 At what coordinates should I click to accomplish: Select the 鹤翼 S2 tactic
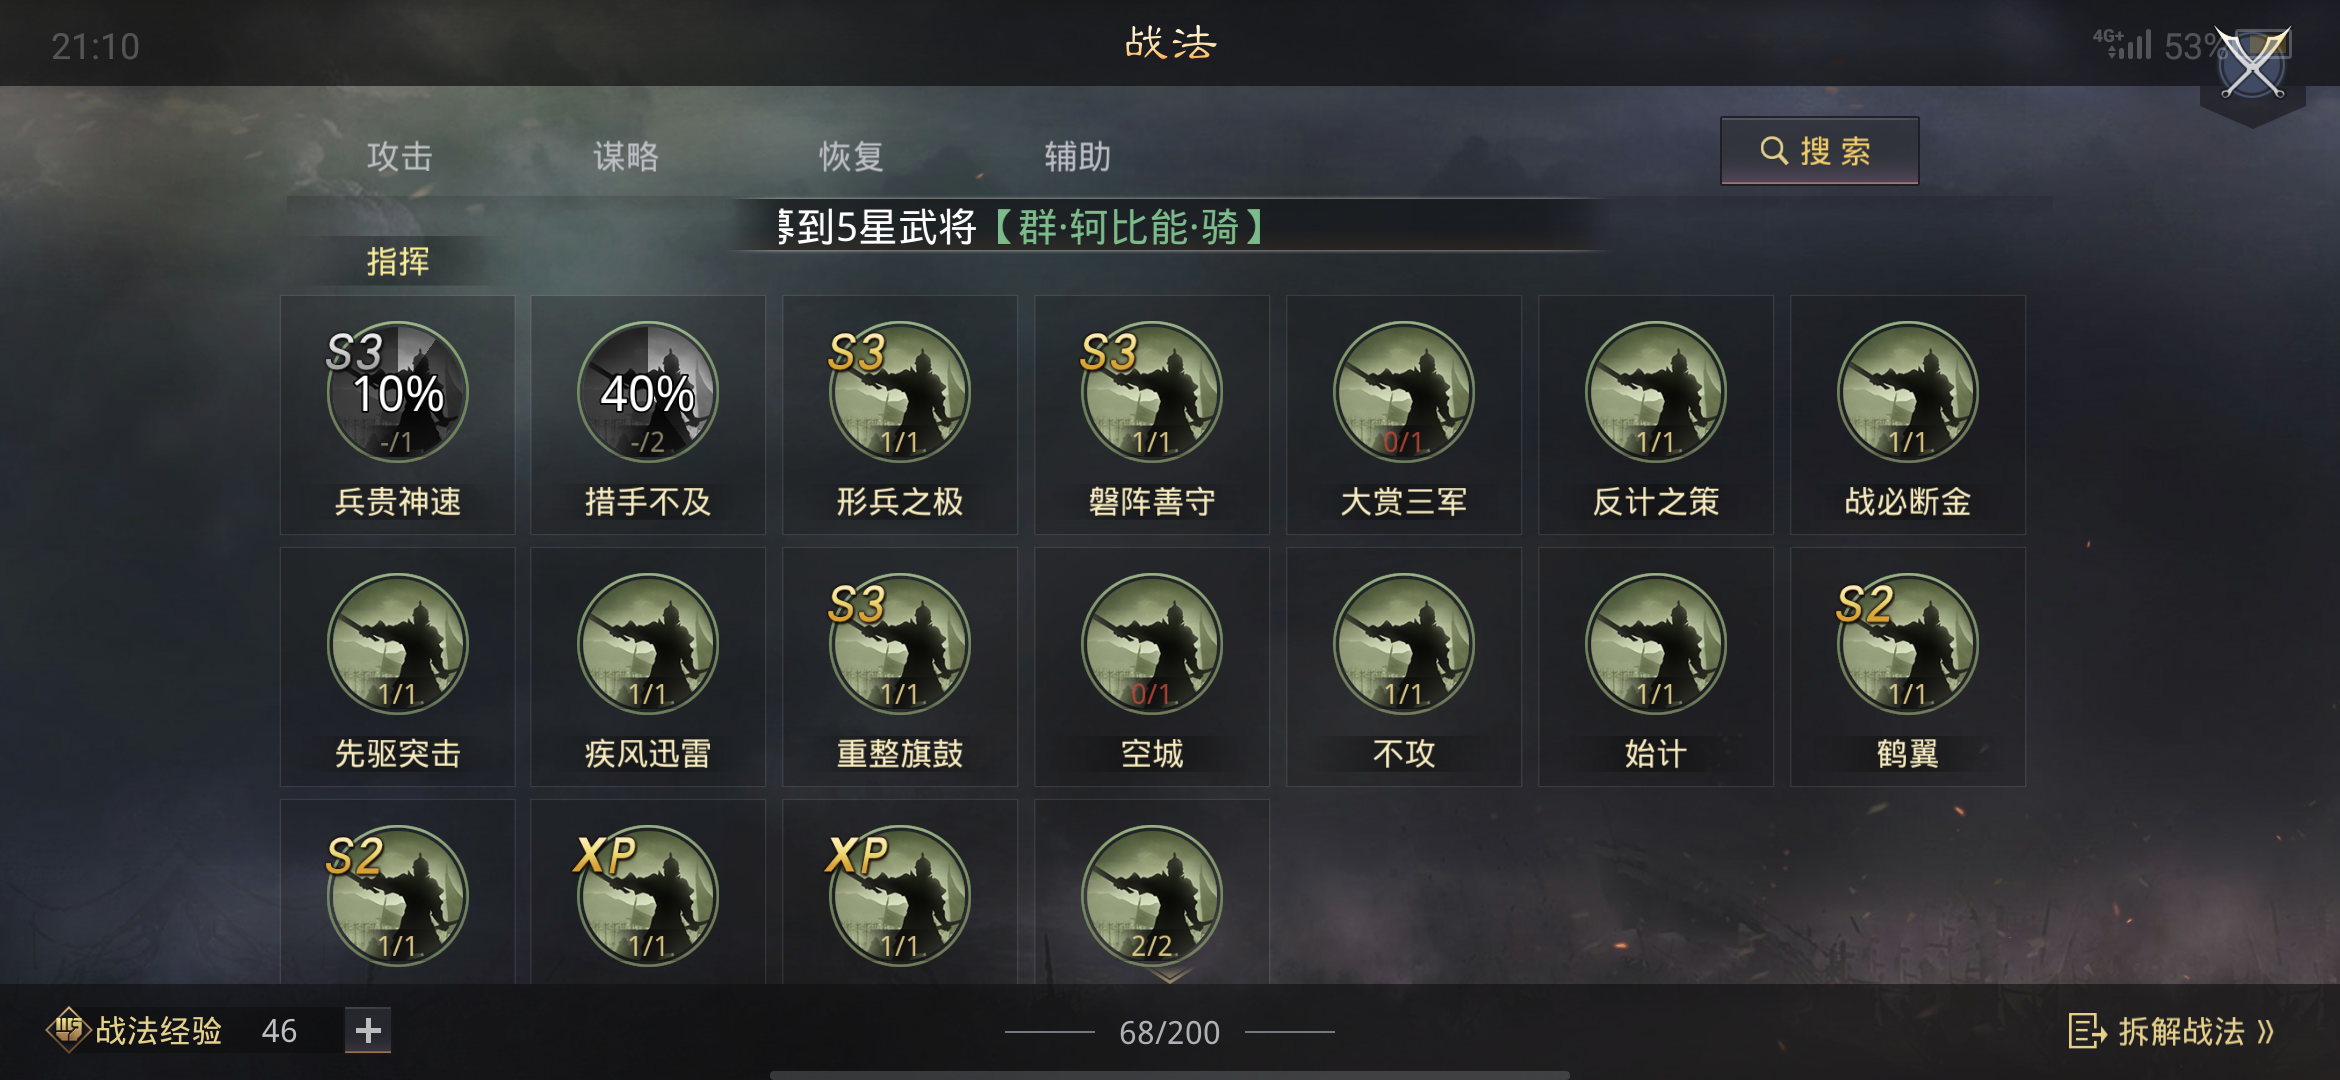pos(1908,644)
